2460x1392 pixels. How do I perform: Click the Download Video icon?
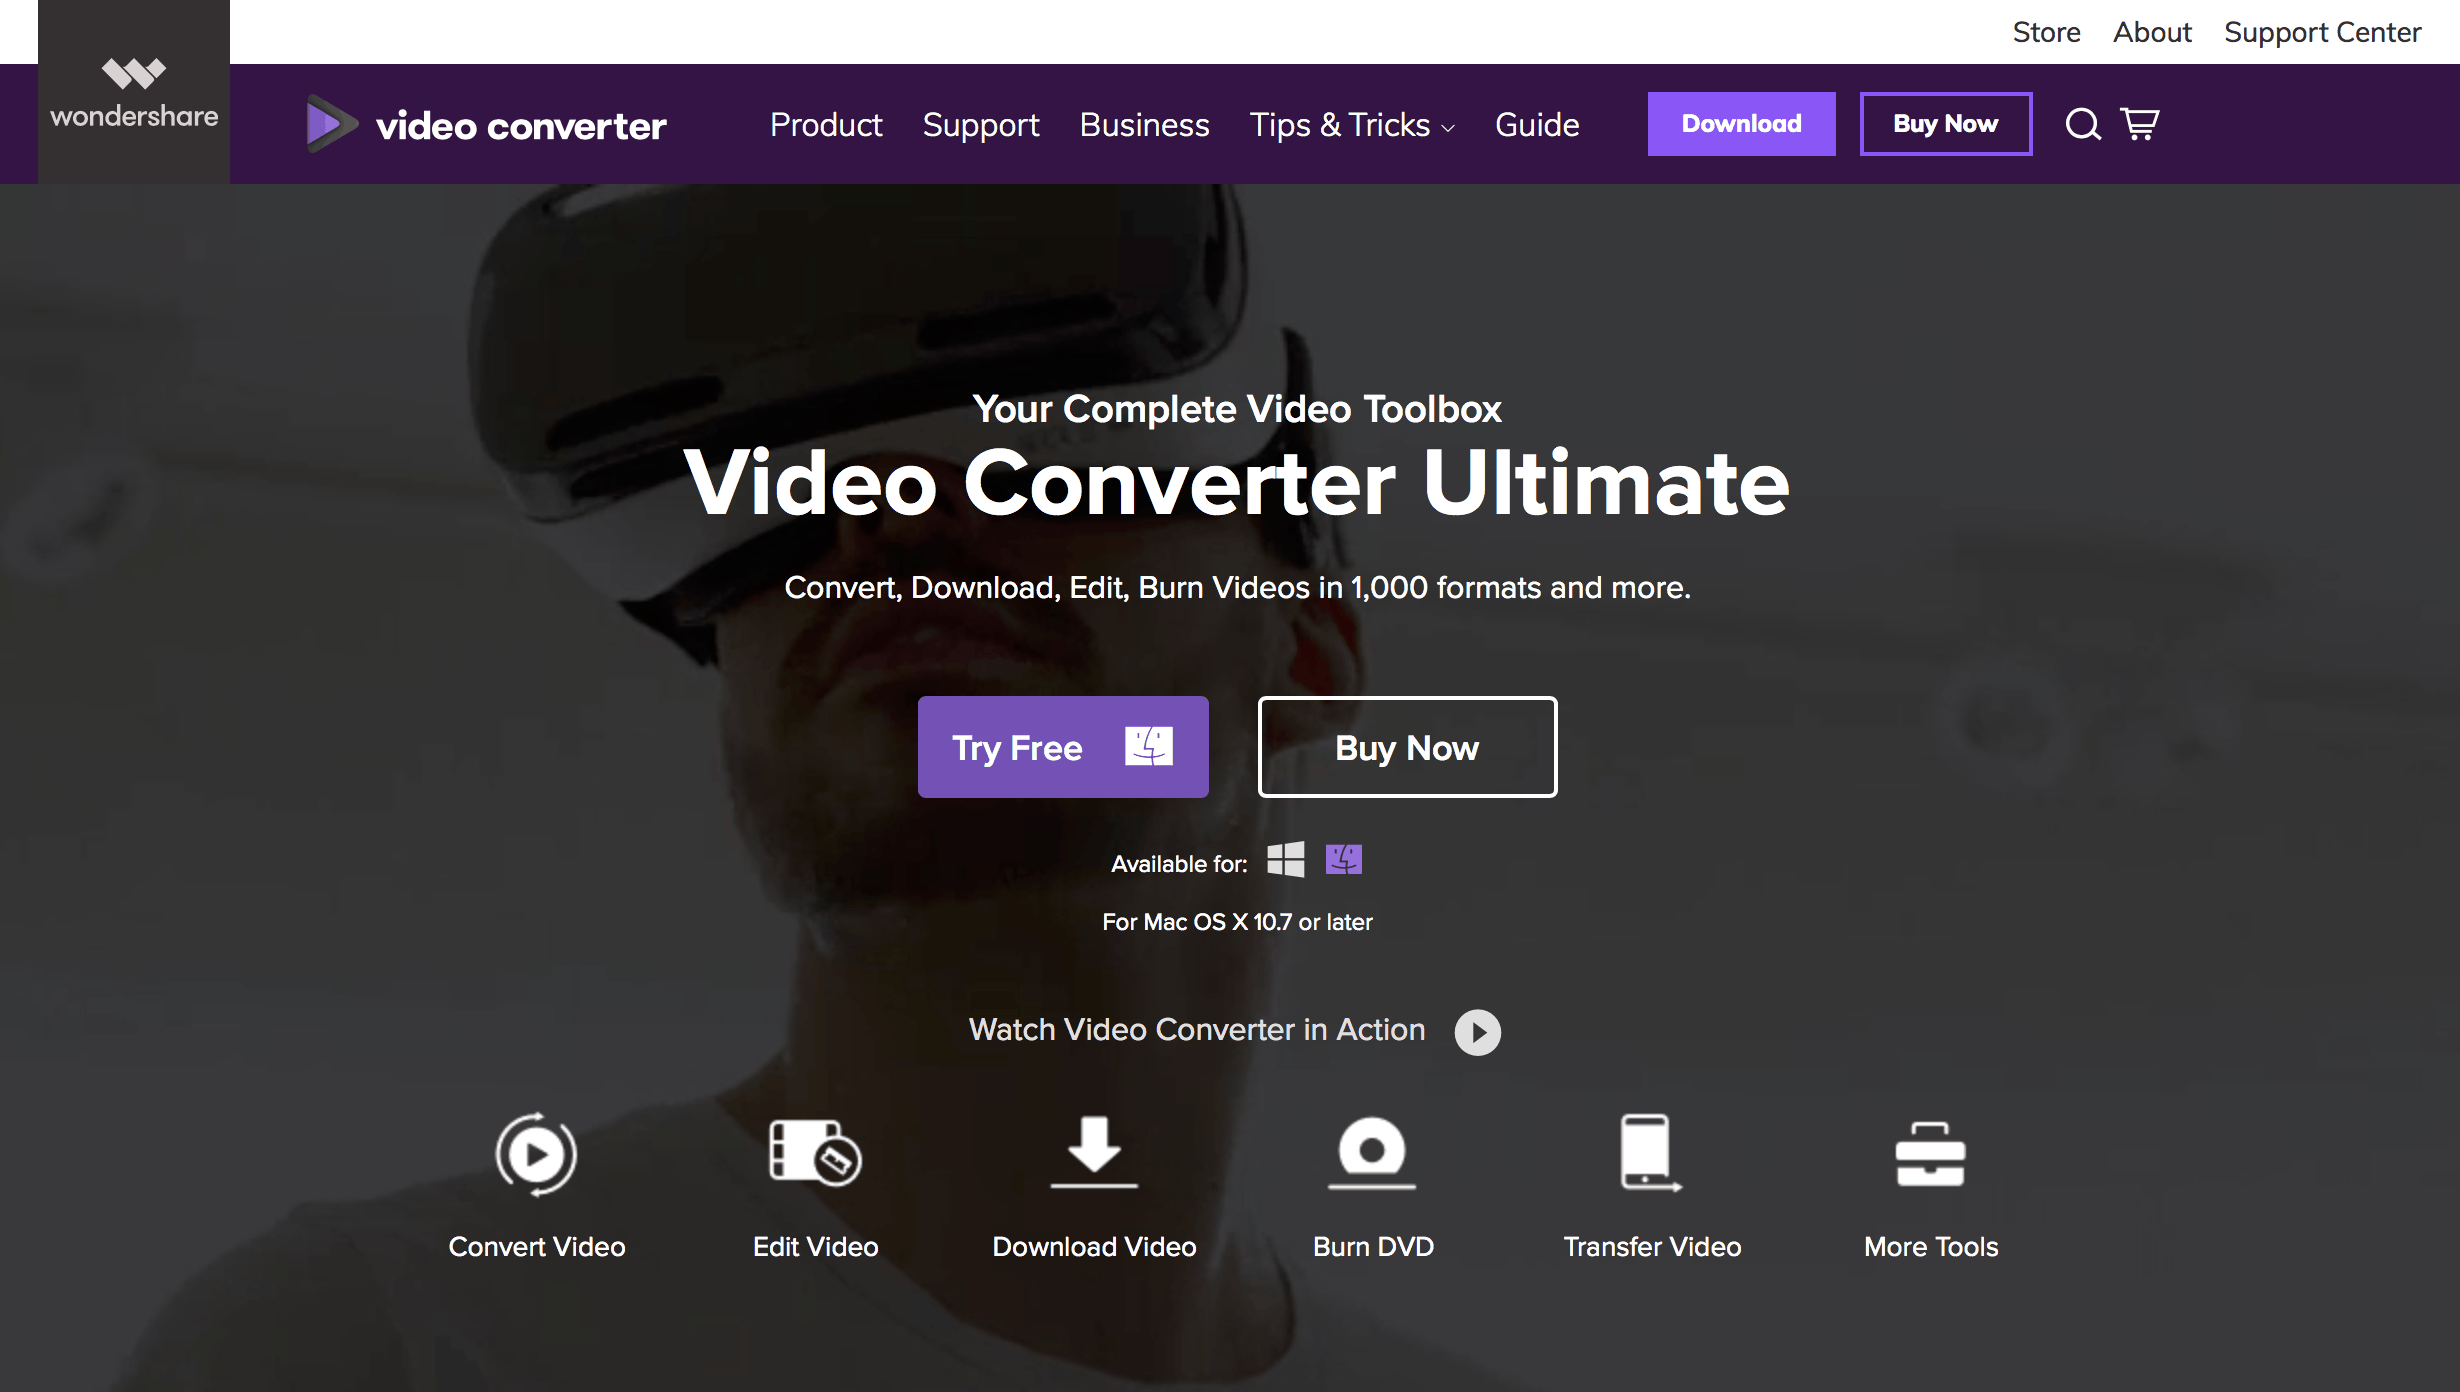[1093, 1152]
